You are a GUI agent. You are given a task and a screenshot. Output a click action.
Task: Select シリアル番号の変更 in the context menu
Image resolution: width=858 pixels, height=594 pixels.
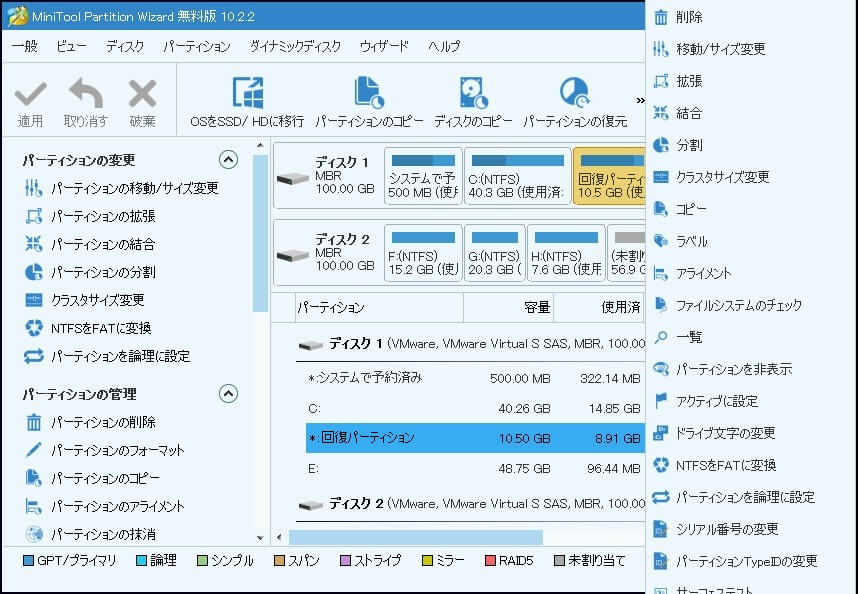pyautogui.click(x=716, y=529)
